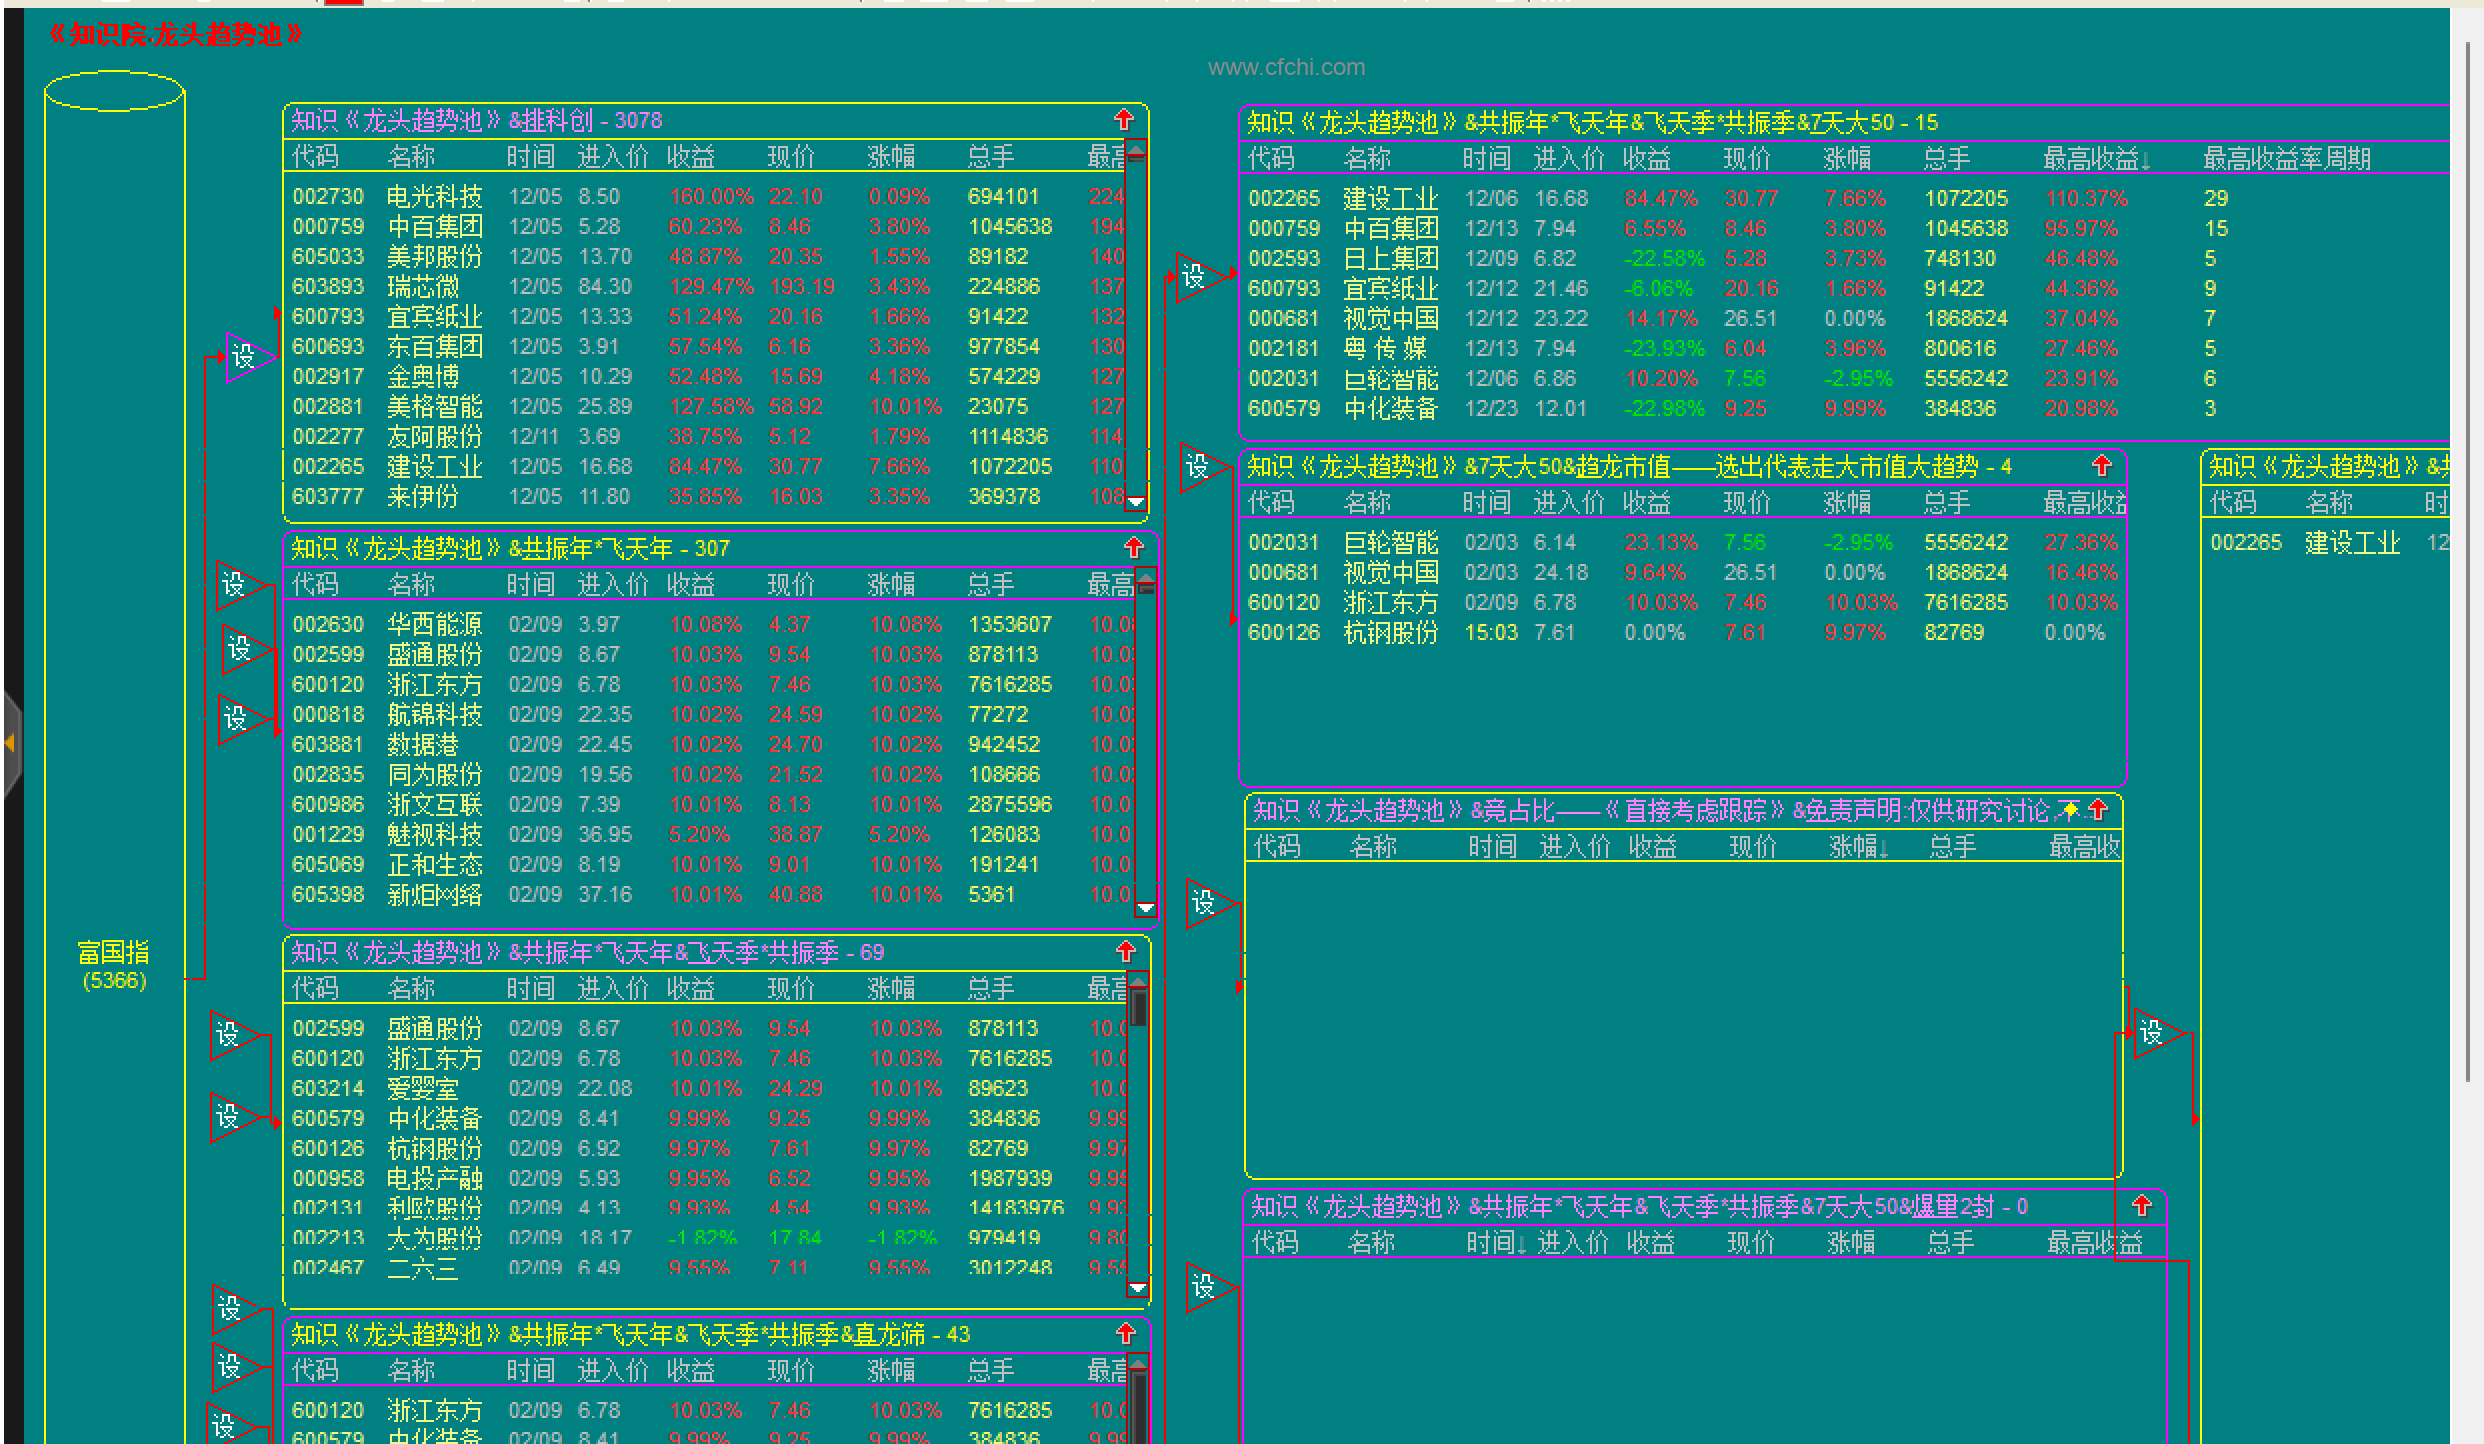Select 巨轮智能 row in 趋龙市值 panel
This screenshot has width=2484, height=1444.
(1390, 543)
